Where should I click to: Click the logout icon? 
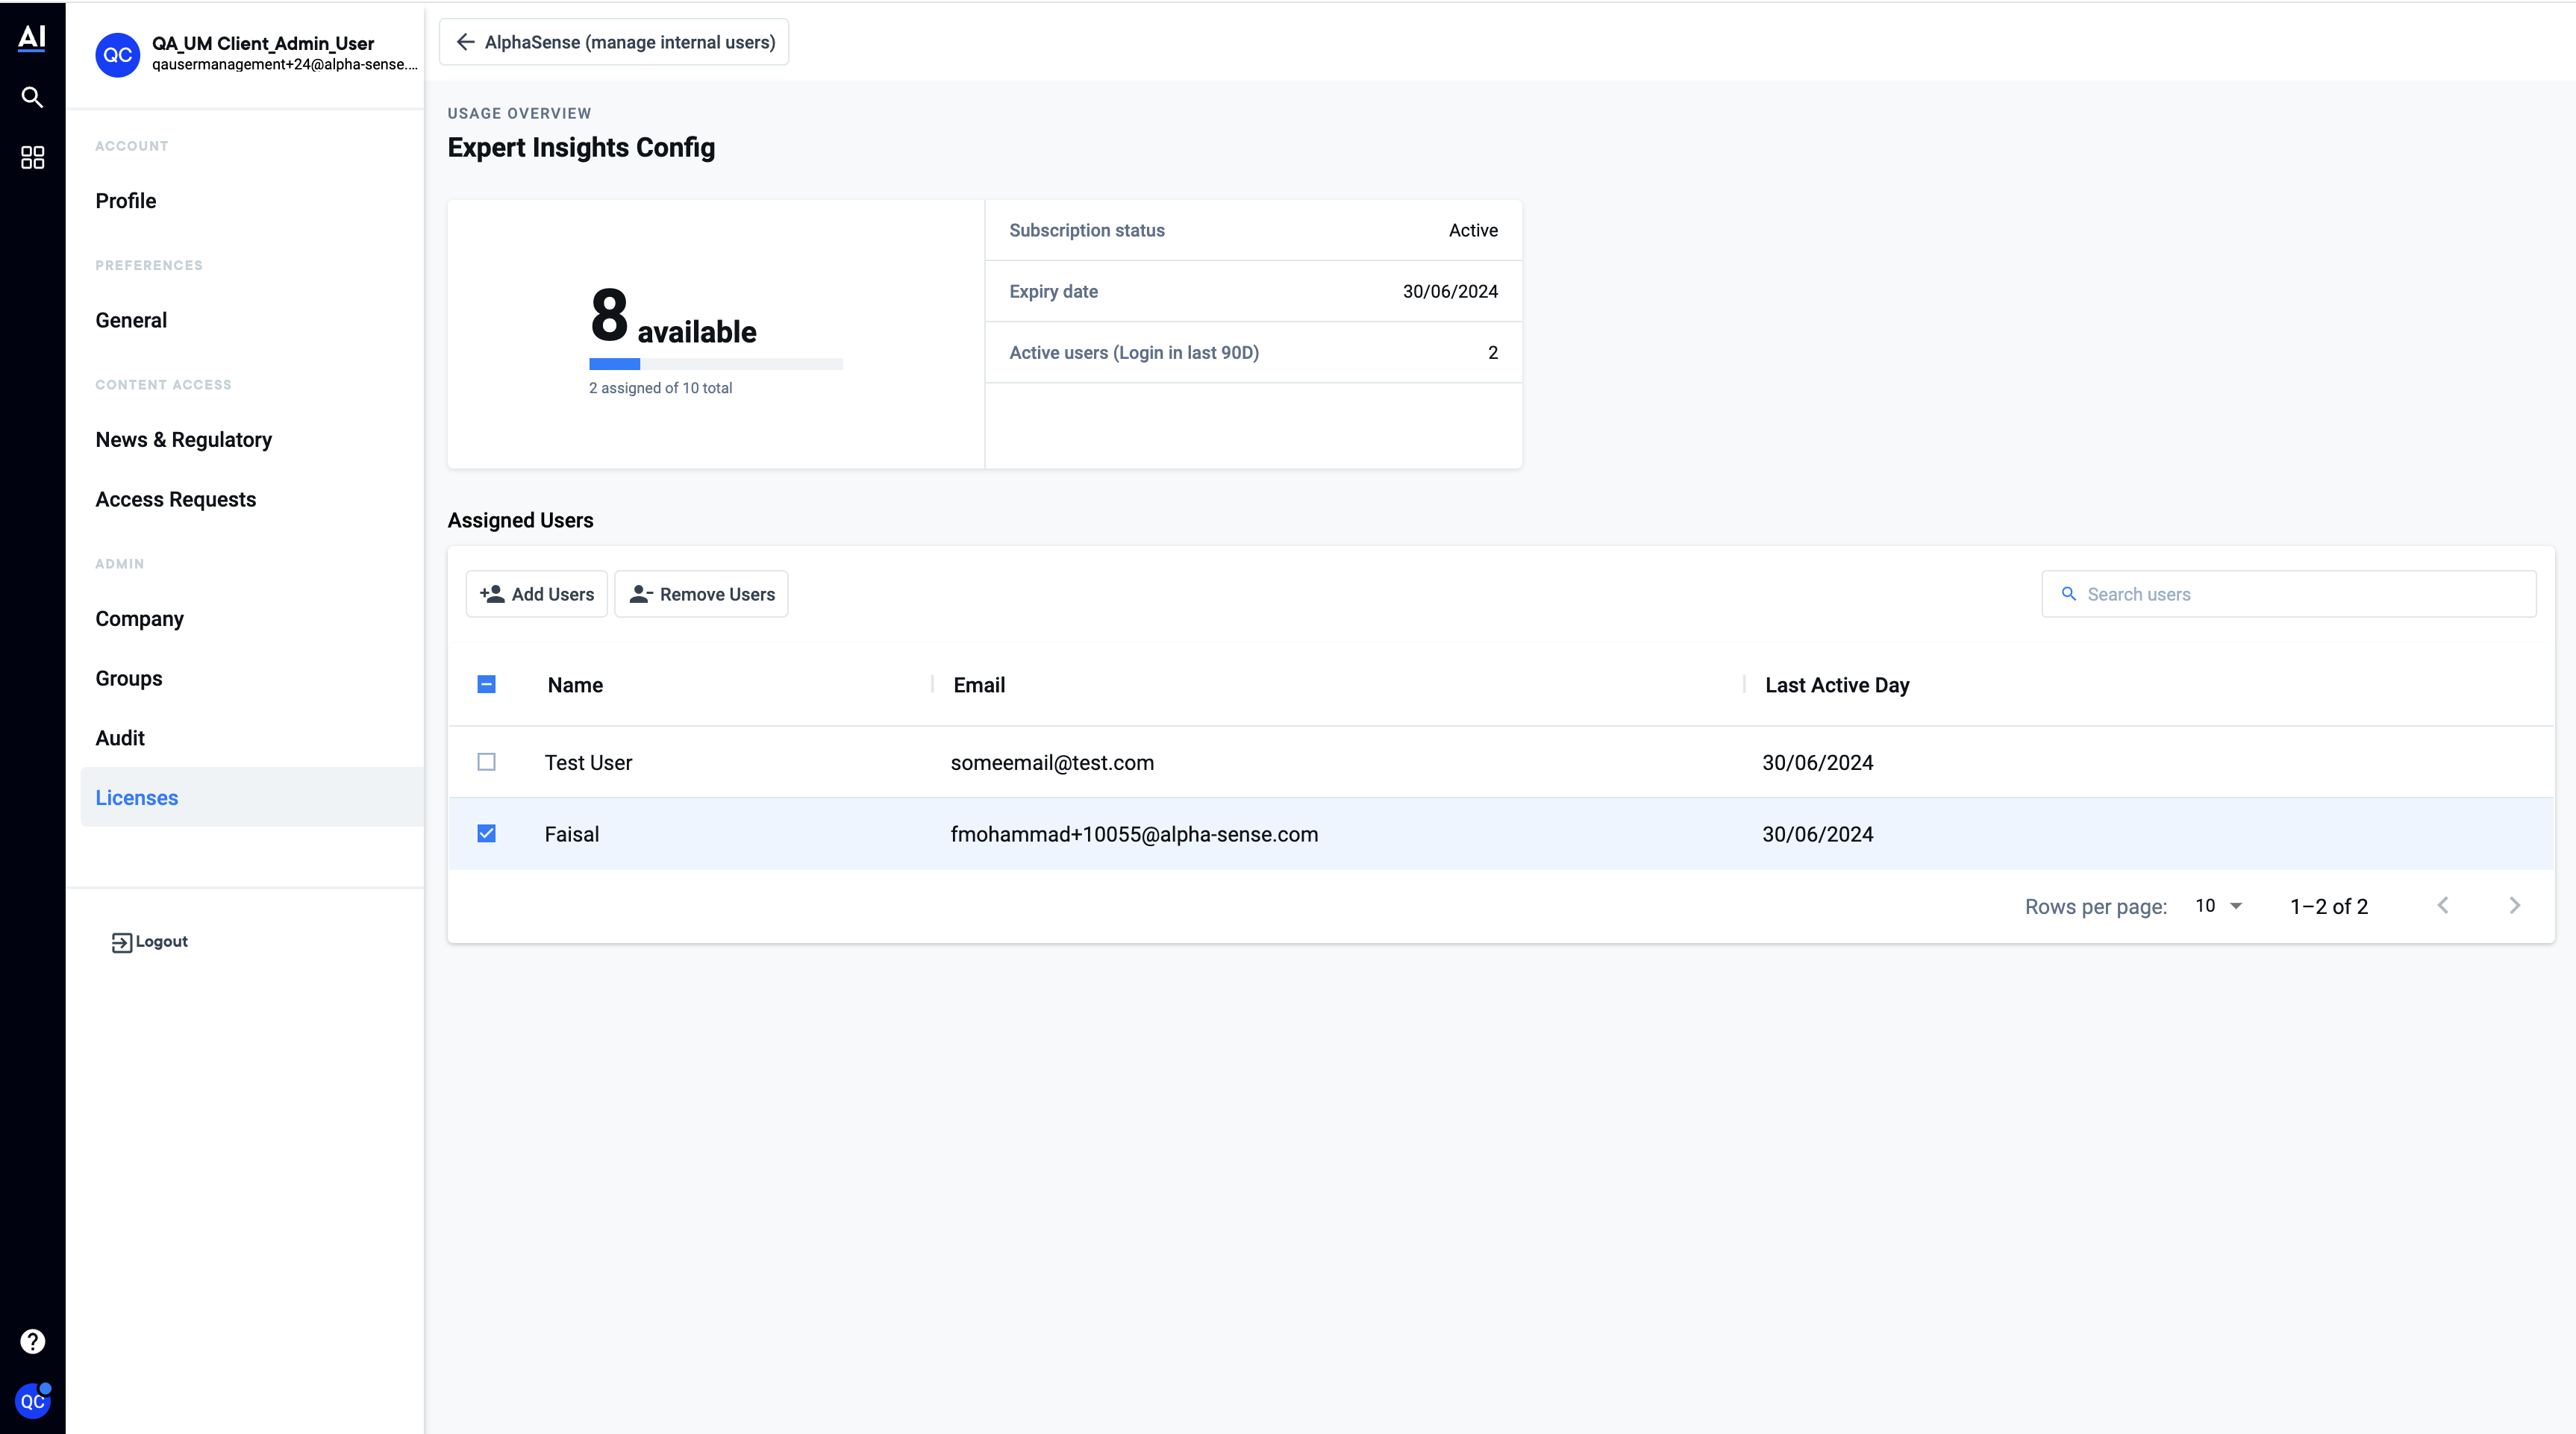[x=121, y=942]
